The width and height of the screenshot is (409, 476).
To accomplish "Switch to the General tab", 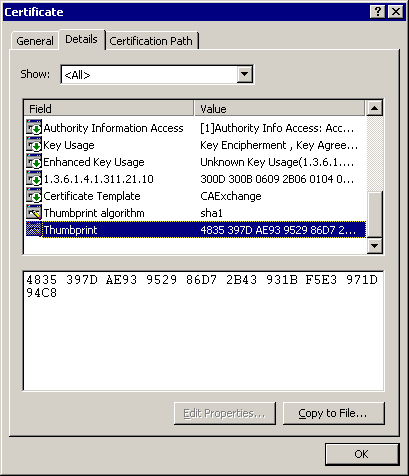I will 35,41.
